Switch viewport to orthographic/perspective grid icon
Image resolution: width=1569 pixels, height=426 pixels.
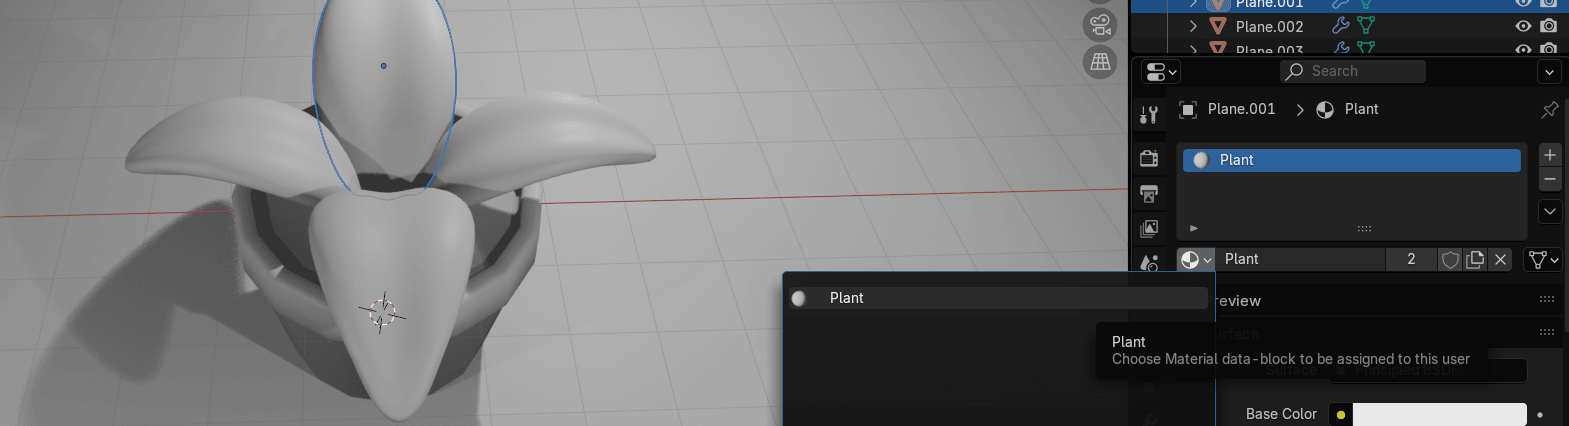tap(1100, 62)
